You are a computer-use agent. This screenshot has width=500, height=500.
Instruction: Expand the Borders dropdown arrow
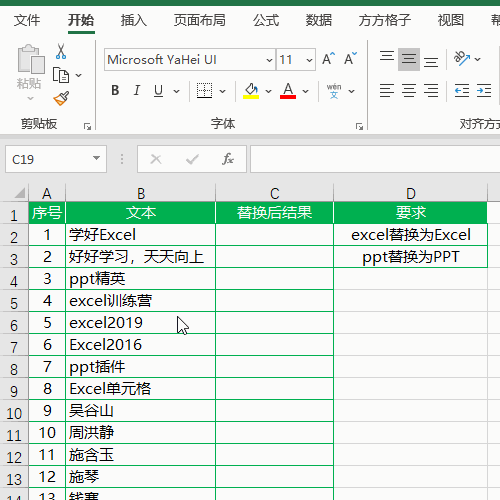point(222,91)
